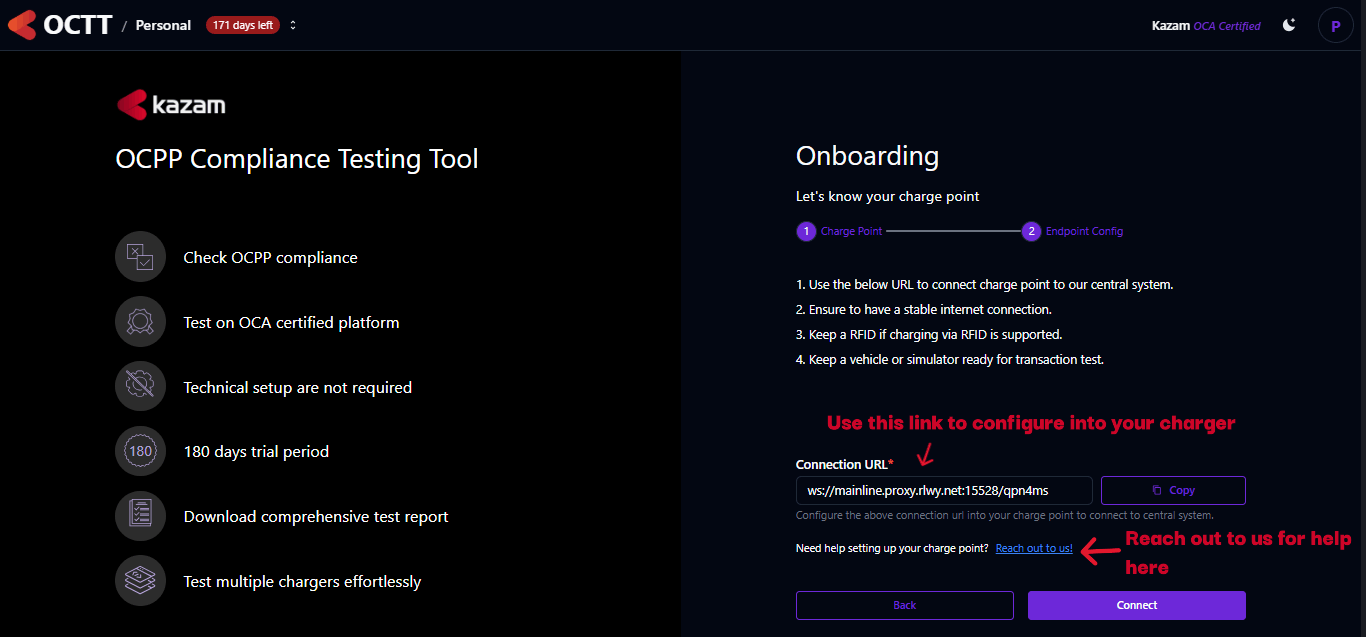1366x637 pixels.
Task: Click the OCPP Compliance Testing Tool title
Action: click(x=297, y=159)
